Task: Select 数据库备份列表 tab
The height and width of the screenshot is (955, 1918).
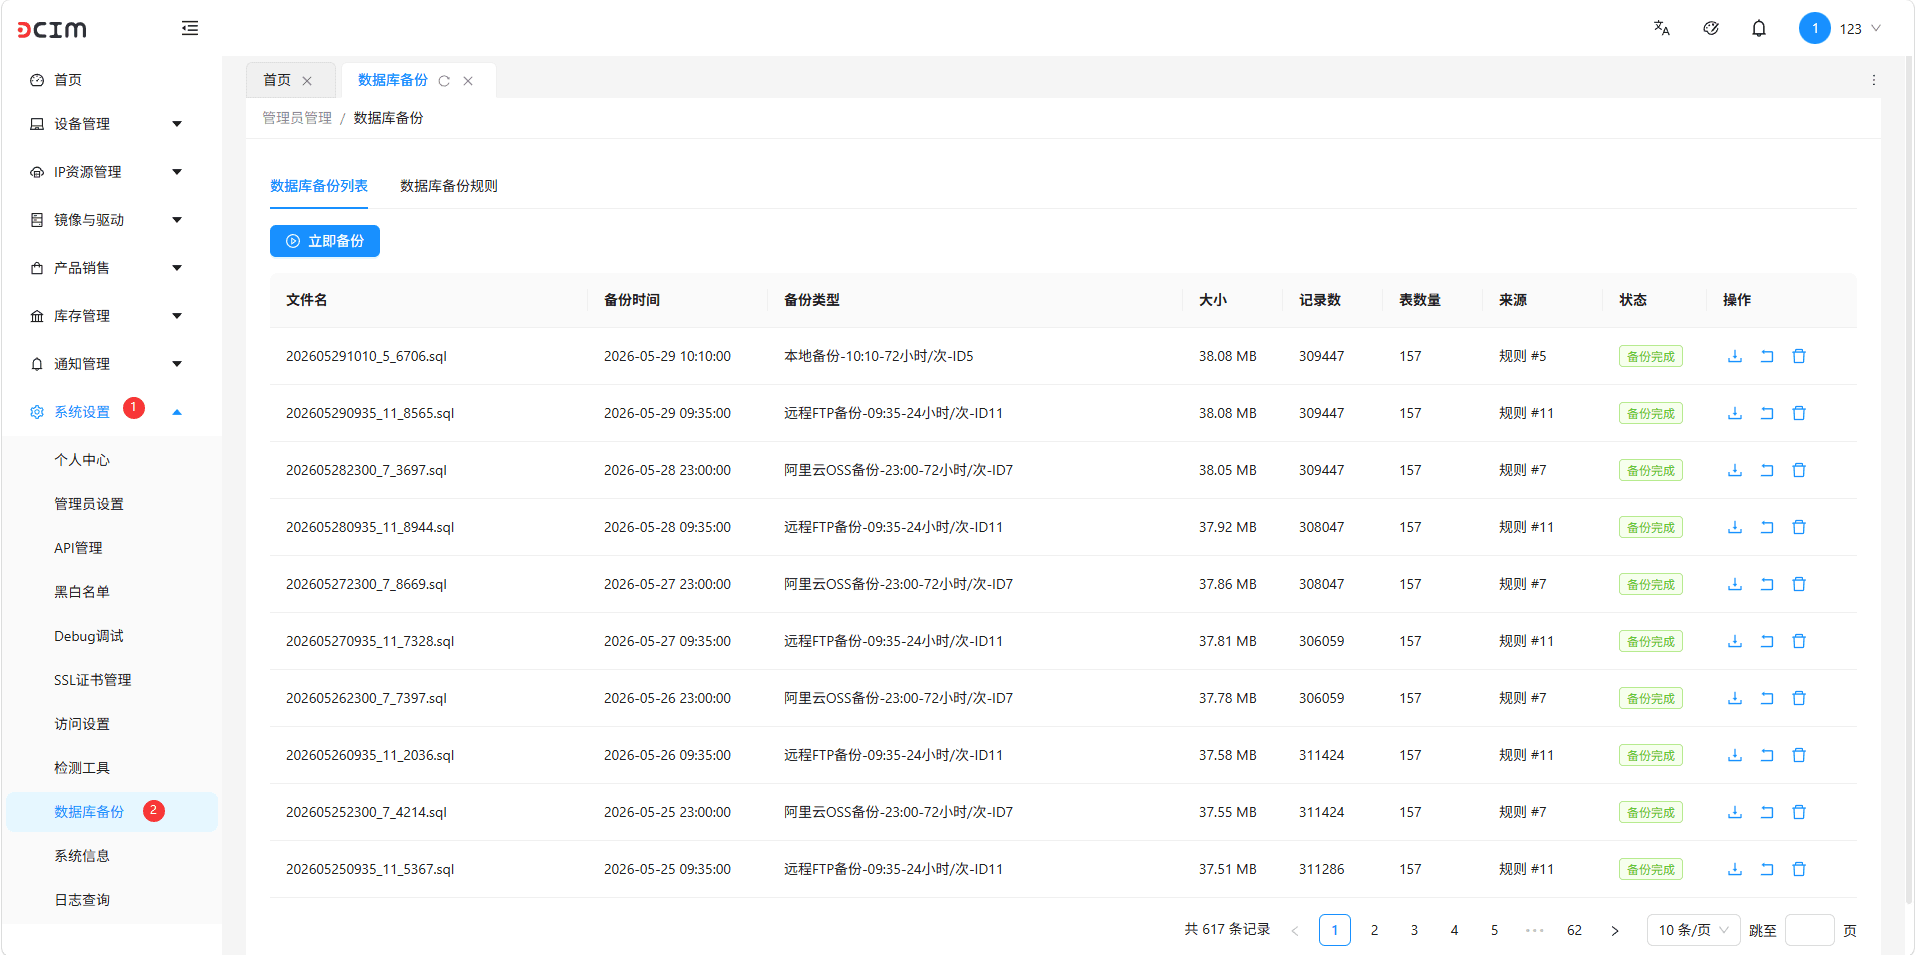Action: [319, 186]
